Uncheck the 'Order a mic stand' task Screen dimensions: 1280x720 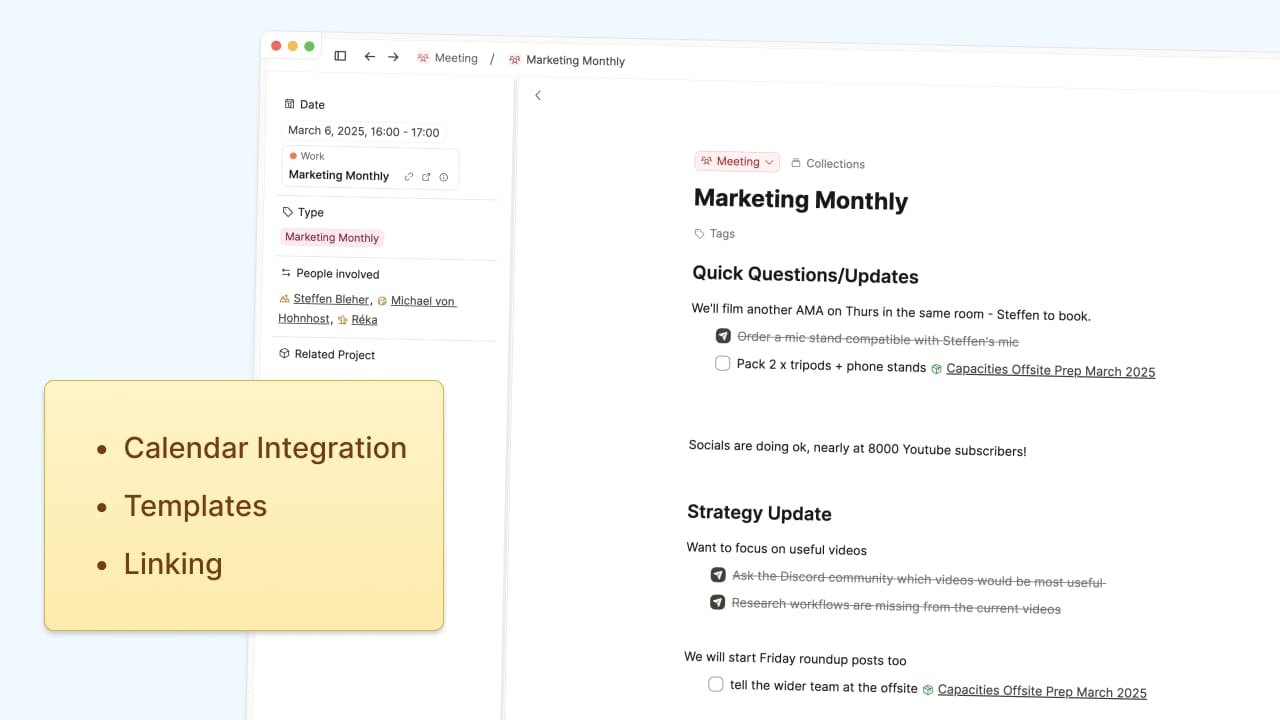723,337
